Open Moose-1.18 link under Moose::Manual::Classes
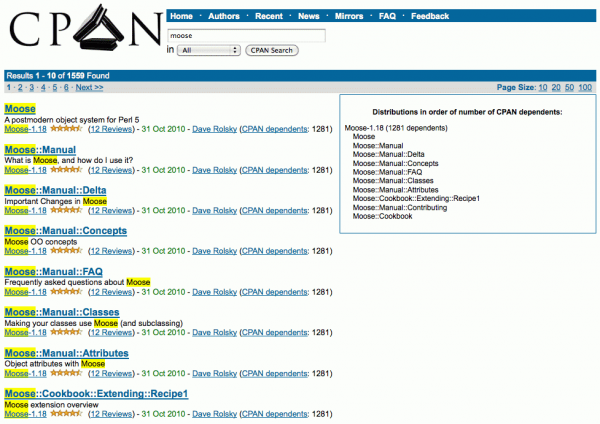Image resolution: width=600 pixels, height=424 pixels. pos(25,333)
